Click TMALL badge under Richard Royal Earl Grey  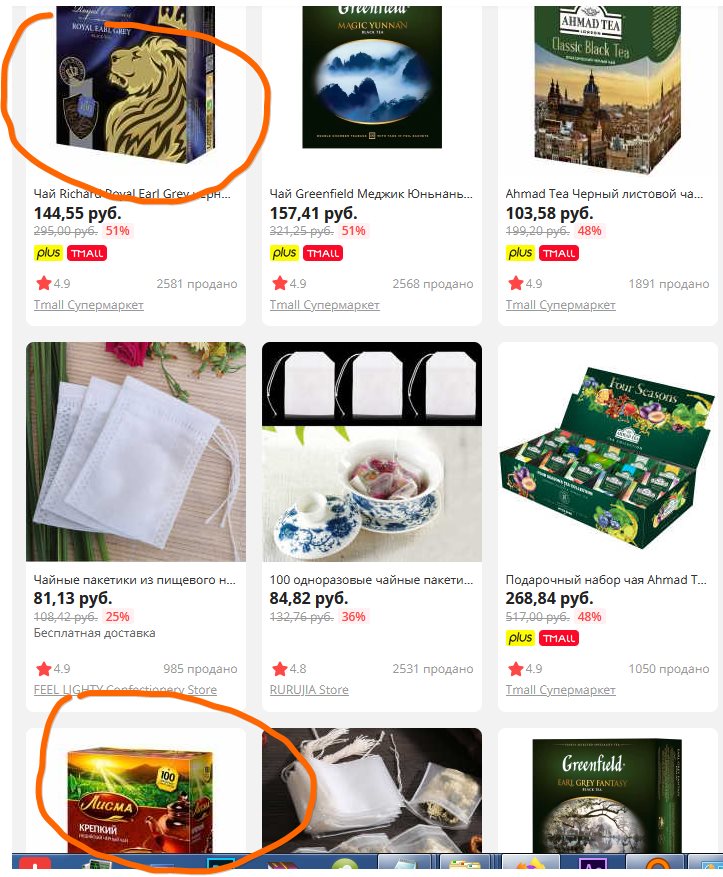(x=87, y=253)
